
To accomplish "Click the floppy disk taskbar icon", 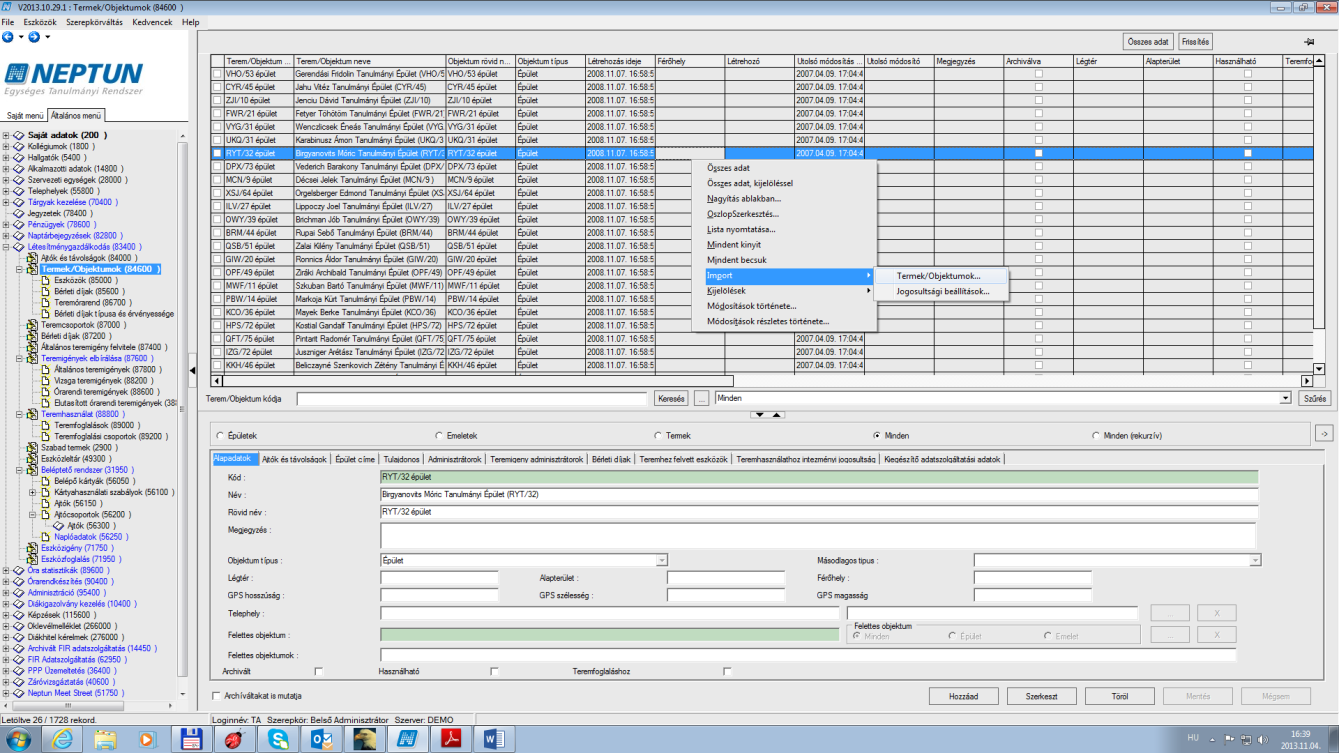I will click(189, 739).
